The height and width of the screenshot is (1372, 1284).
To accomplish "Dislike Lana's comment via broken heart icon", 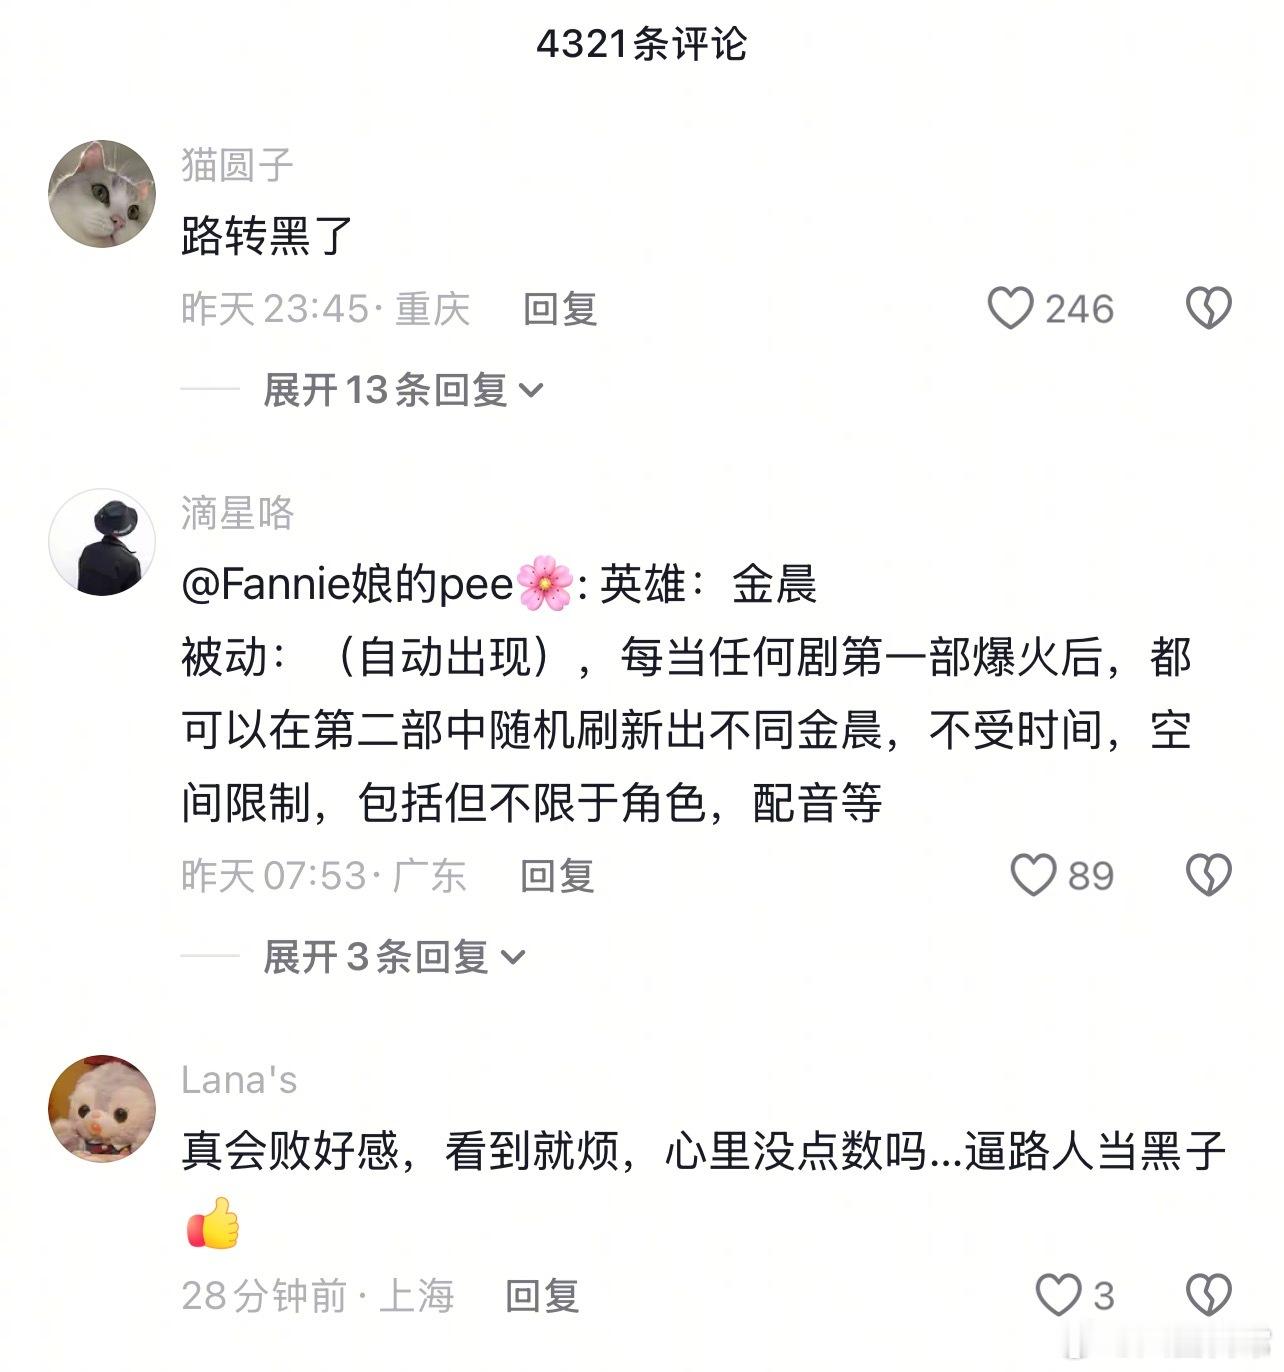I will point(1209,1295).
